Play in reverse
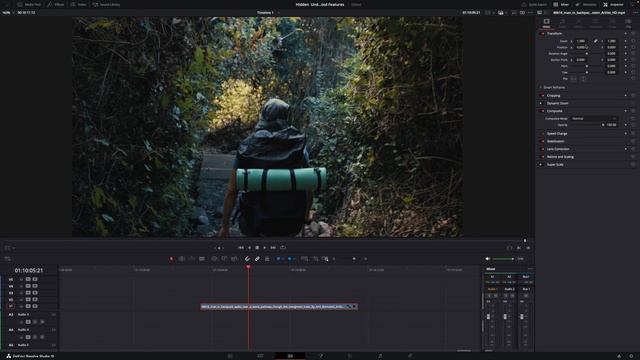 249,248
